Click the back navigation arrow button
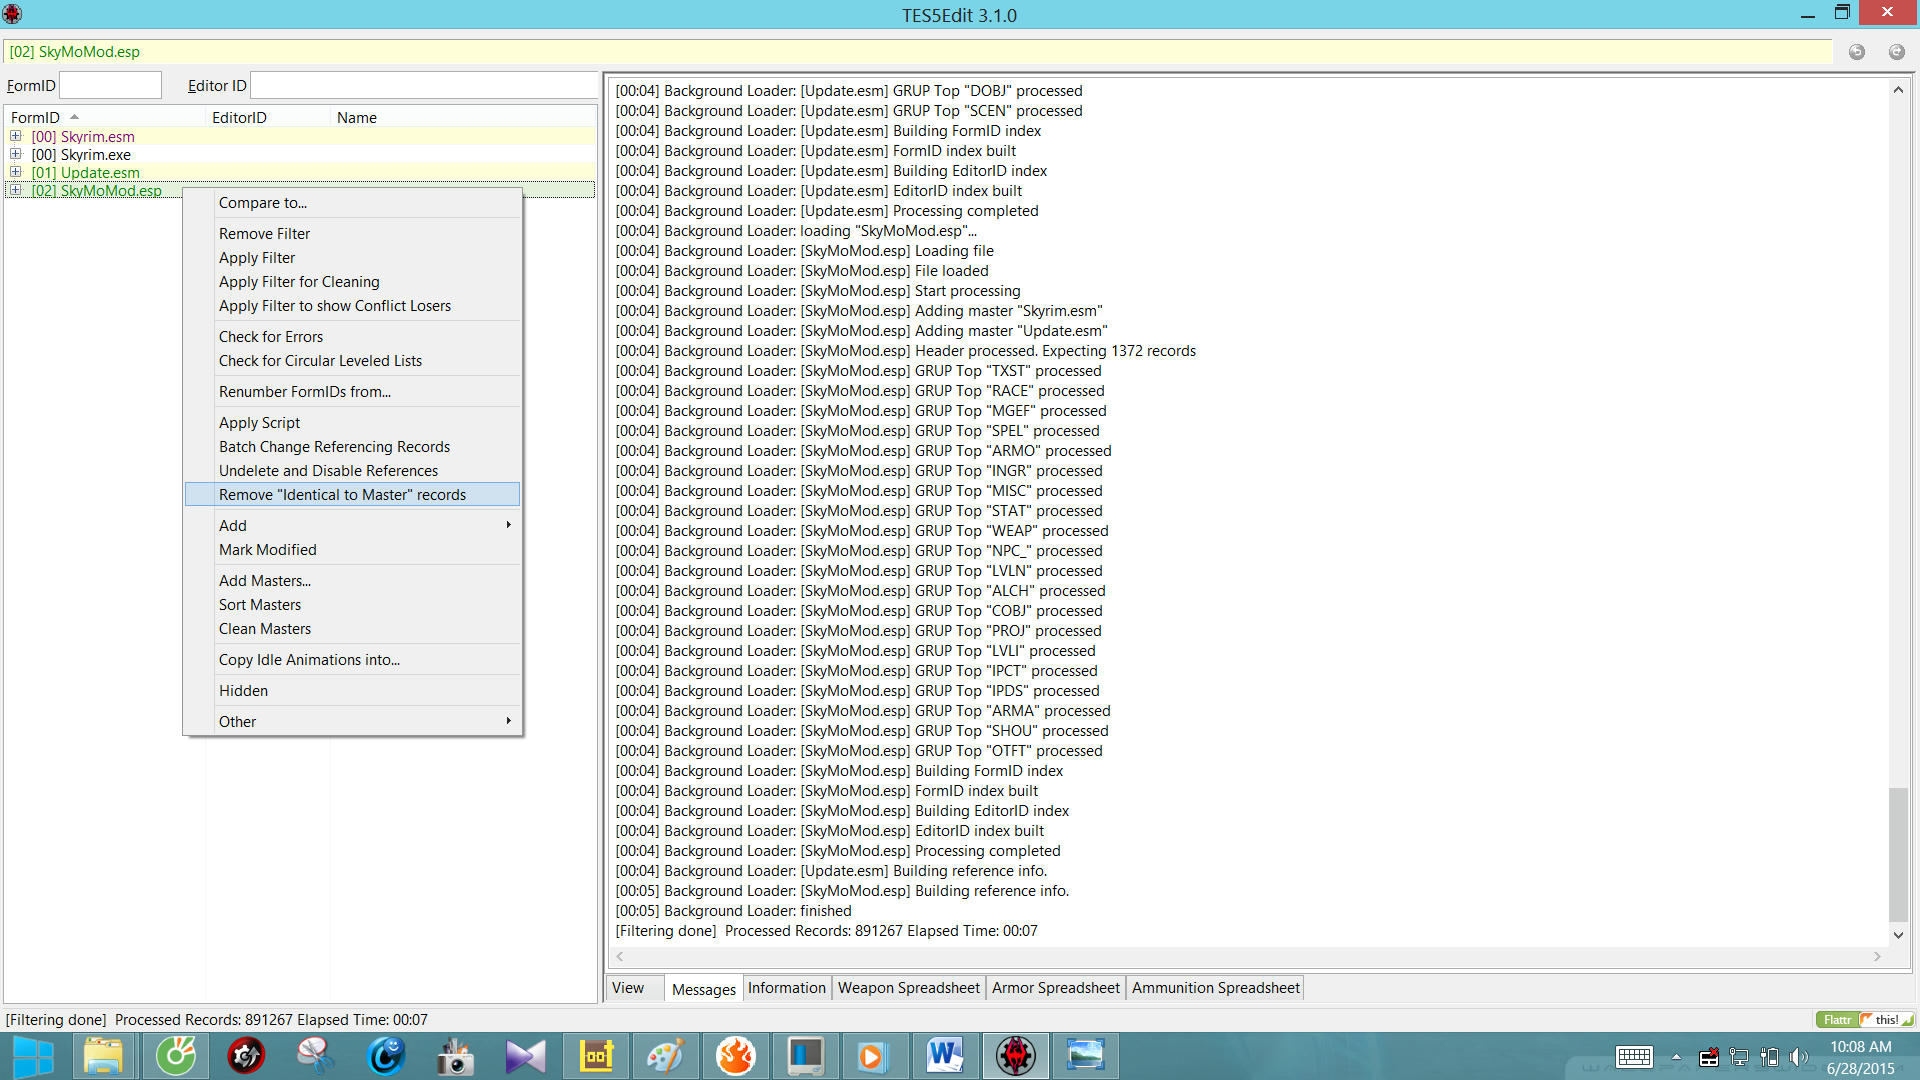Image resolution: width=1920 pixels, height=1080 pixels. click(1857, 52)
